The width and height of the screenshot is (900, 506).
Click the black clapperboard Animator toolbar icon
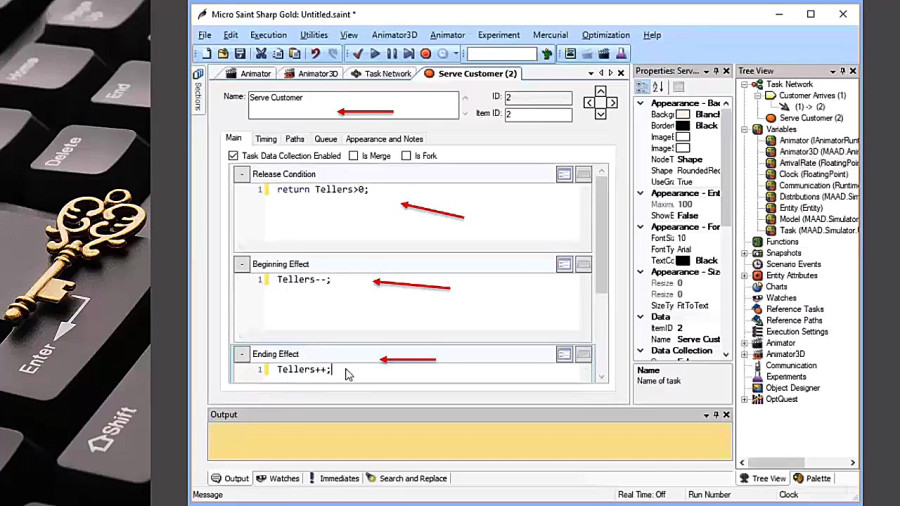[604, 54]
